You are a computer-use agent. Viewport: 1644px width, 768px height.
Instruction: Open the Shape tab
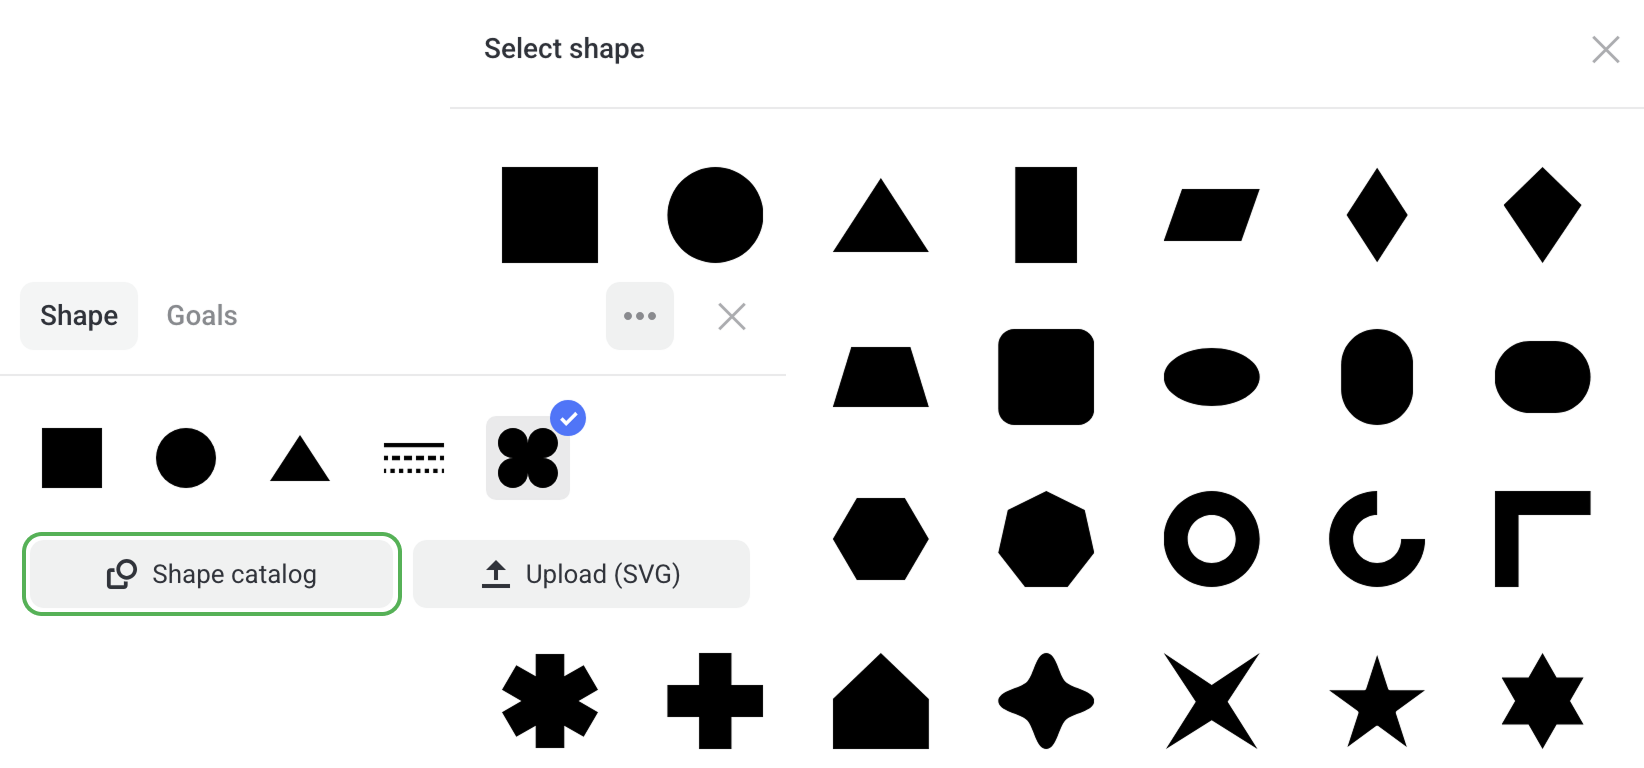coord(79,316)
